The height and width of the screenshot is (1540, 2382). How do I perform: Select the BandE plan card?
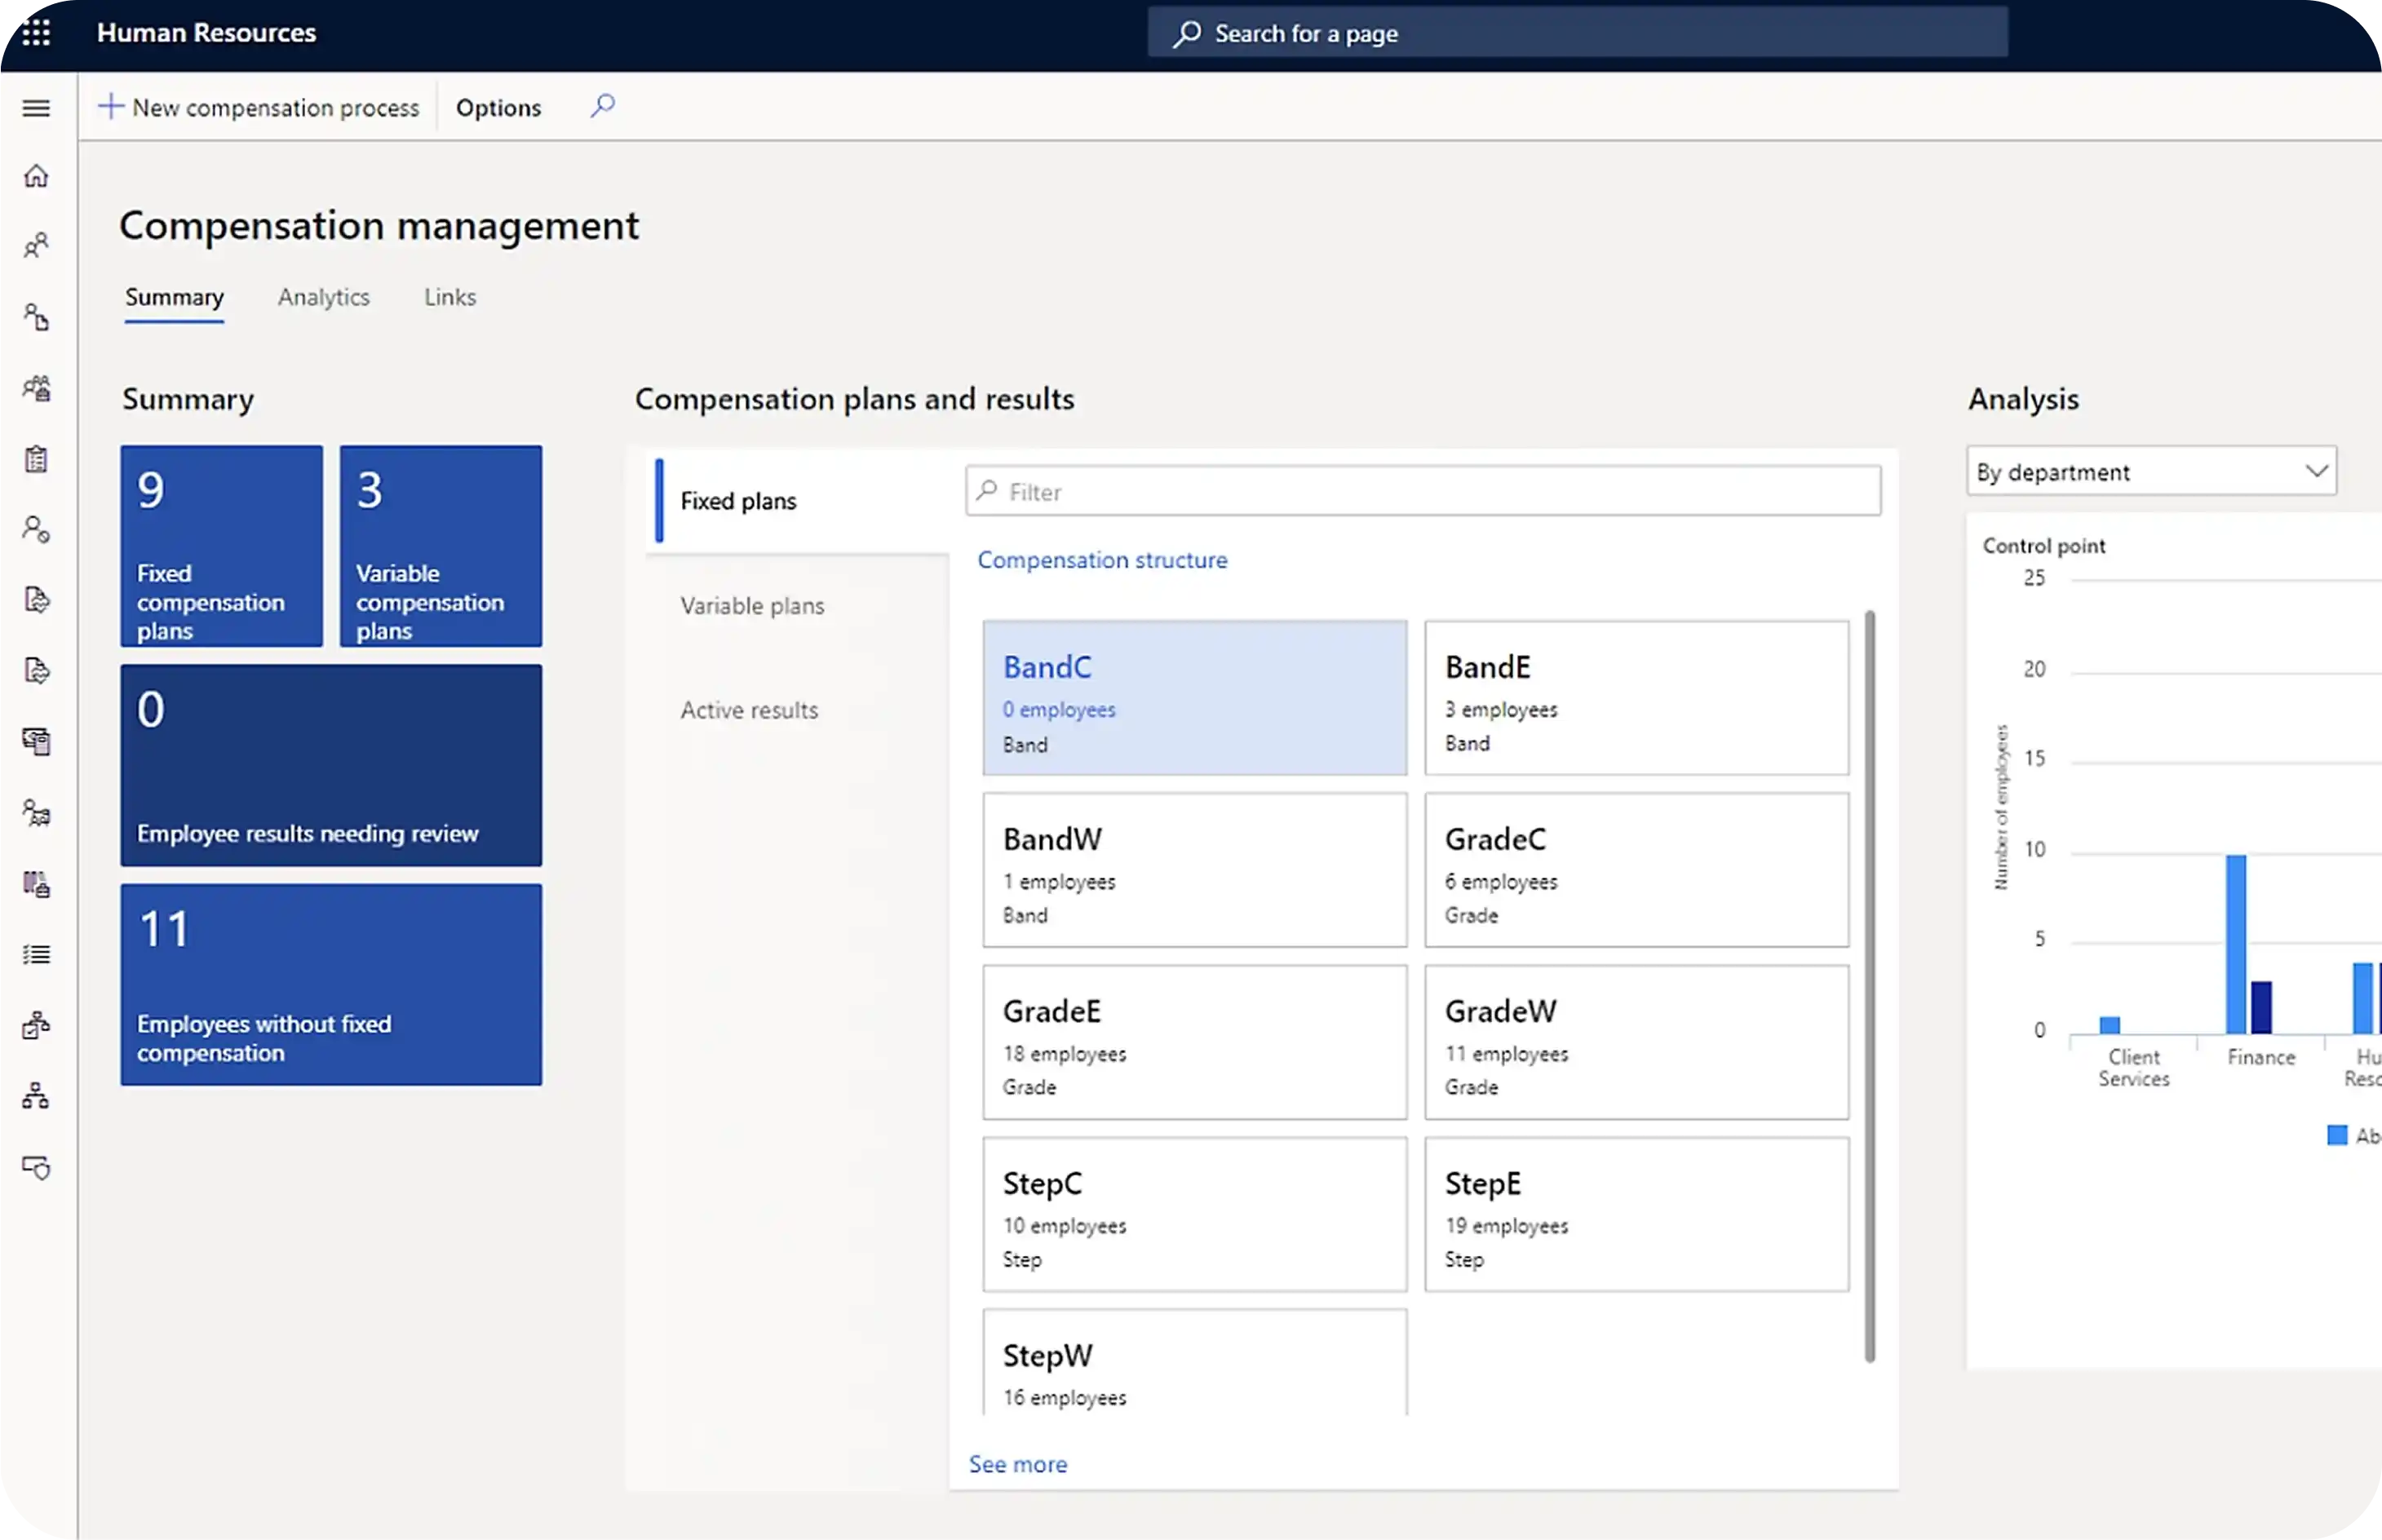[x=1636, y=698]
